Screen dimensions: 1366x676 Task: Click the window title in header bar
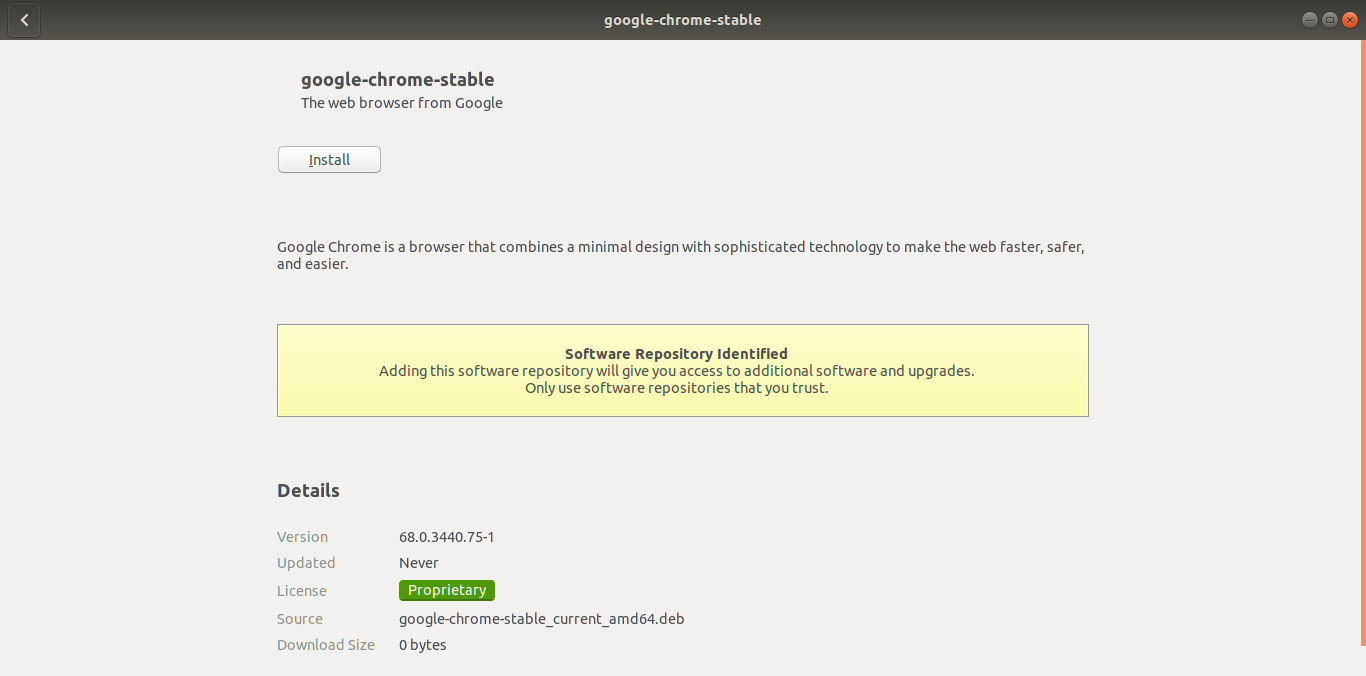(x=683, y=20)
